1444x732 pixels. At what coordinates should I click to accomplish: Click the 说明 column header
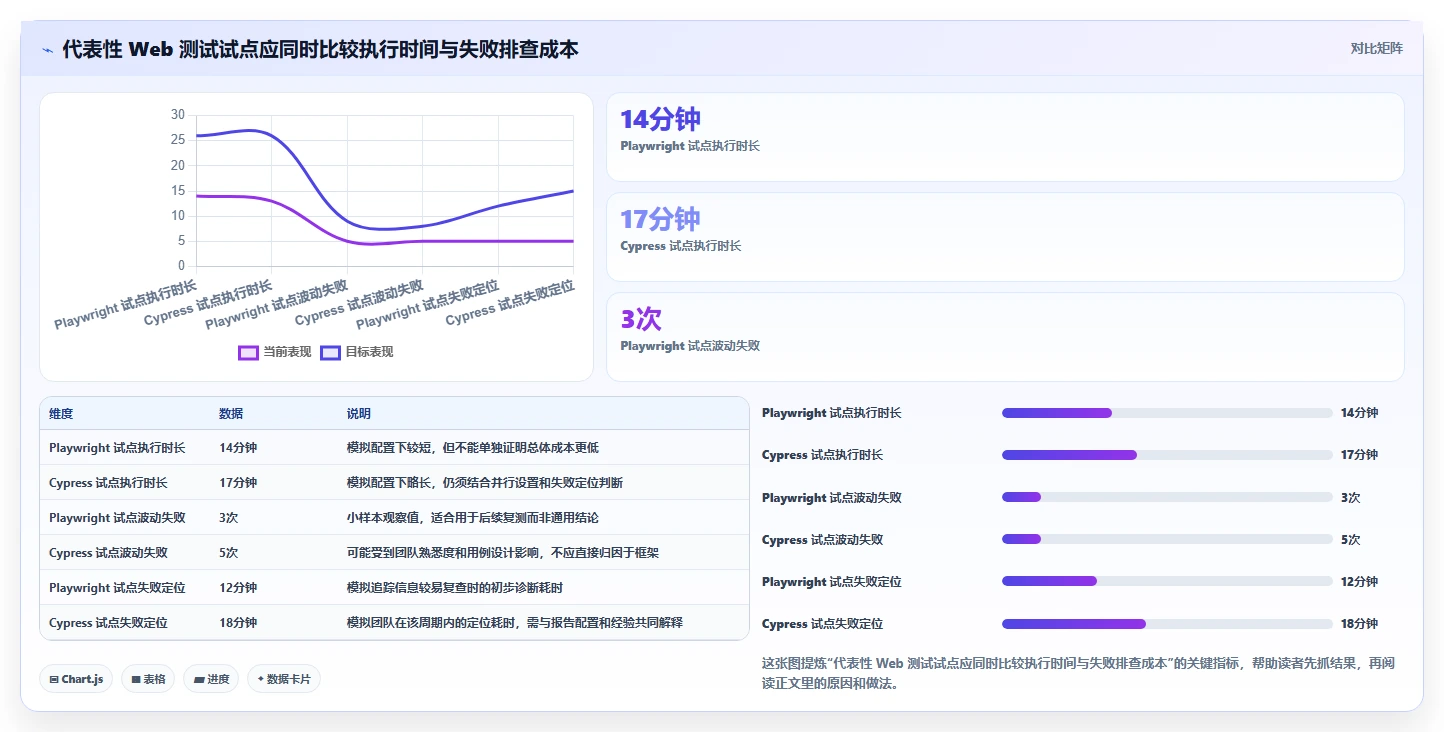tap(359, 414)
